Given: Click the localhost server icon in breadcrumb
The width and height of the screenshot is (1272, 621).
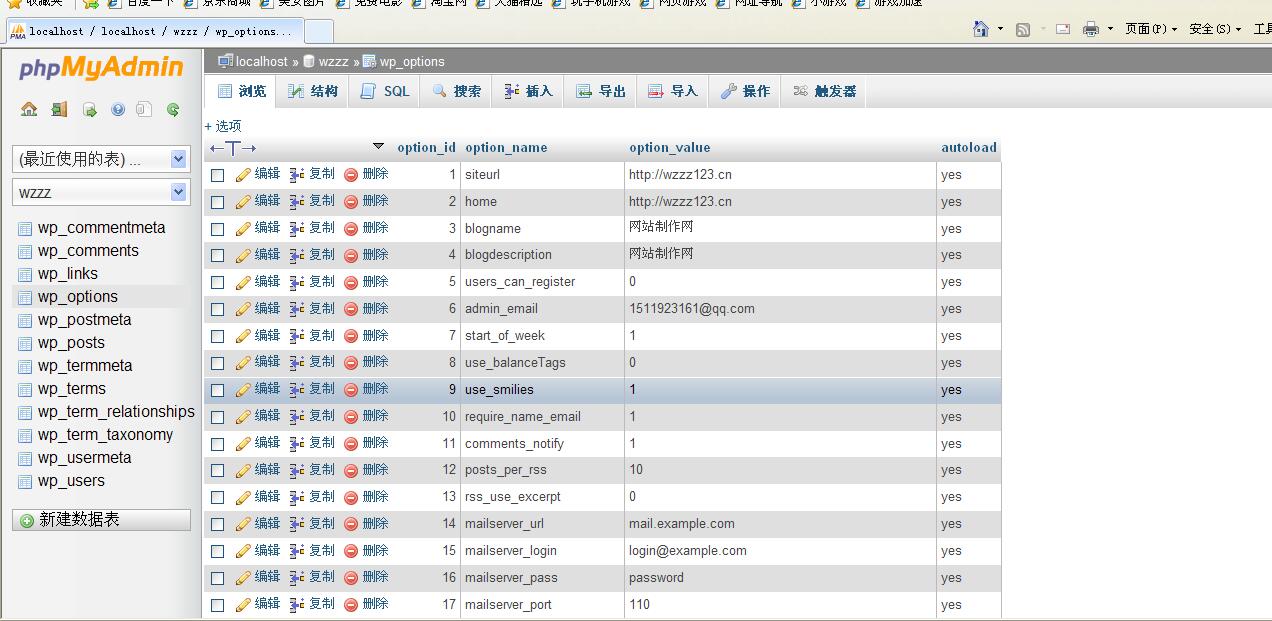Looking at the screenshot, I should (x=225, y=61).
